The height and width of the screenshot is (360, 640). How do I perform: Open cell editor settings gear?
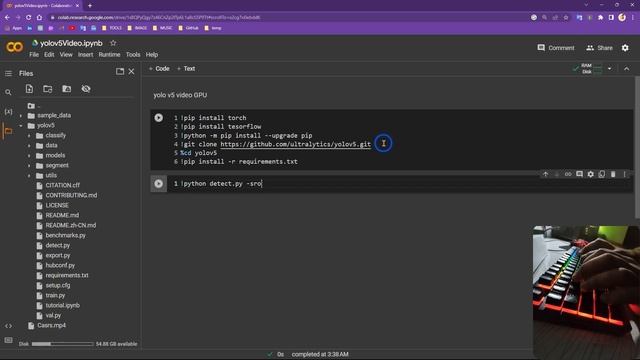(591, 174)
